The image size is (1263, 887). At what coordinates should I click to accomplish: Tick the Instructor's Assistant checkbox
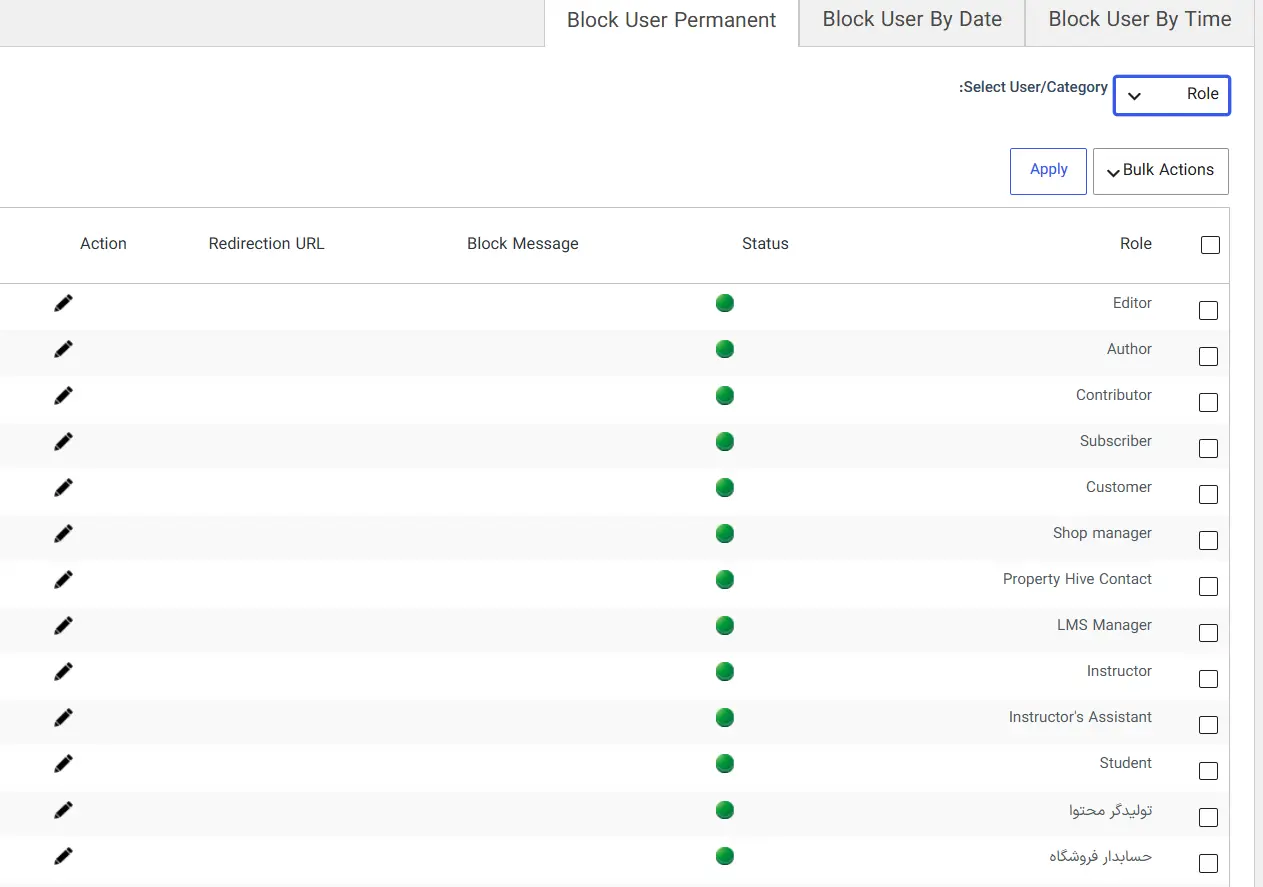point(1208,724)
